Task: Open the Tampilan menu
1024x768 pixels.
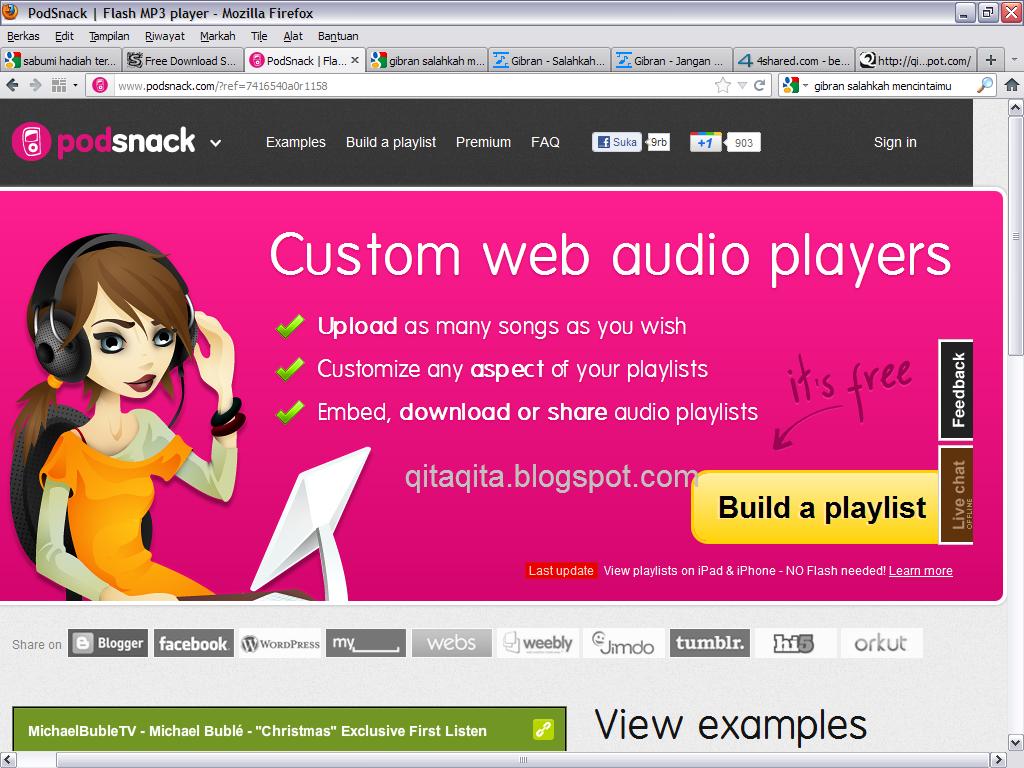Action: pyautogui.click(x=109, y=36)
